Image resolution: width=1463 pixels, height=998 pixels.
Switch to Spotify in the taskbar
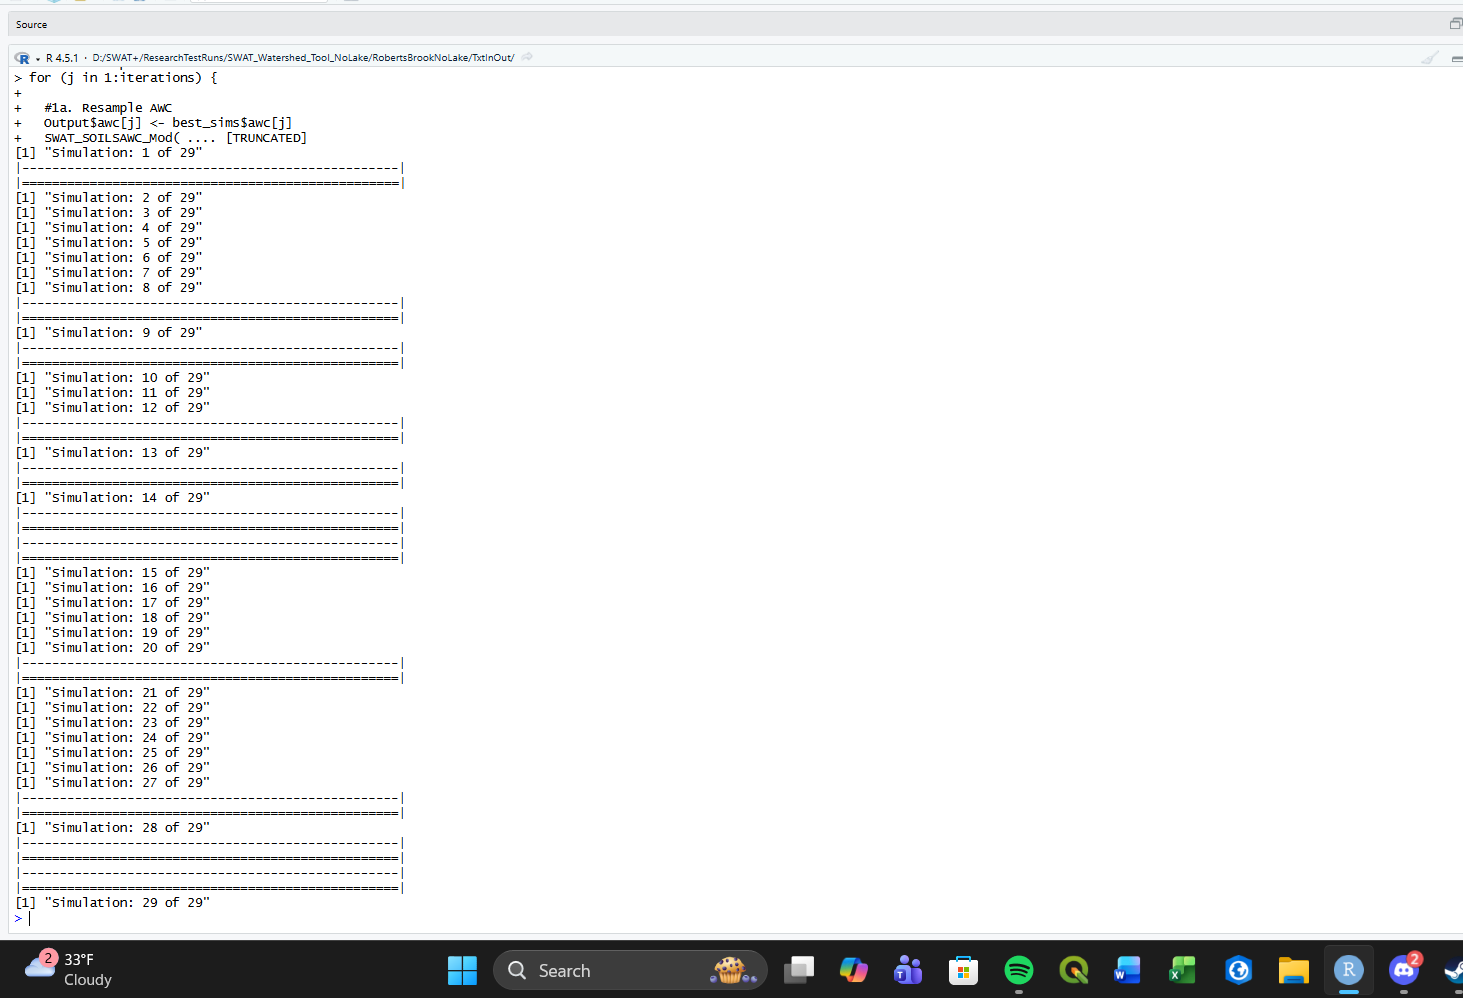point(1018,970)
